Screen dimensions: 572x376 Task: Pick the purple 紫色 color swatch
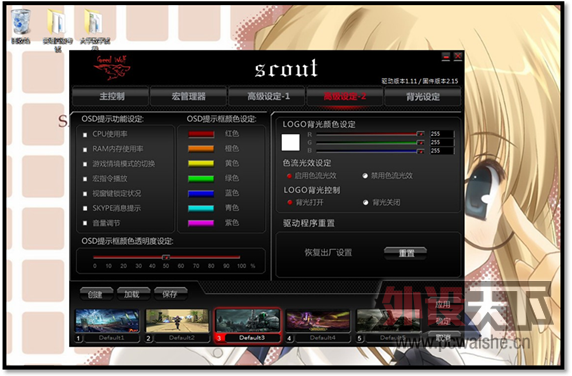(x=201, y=223)
